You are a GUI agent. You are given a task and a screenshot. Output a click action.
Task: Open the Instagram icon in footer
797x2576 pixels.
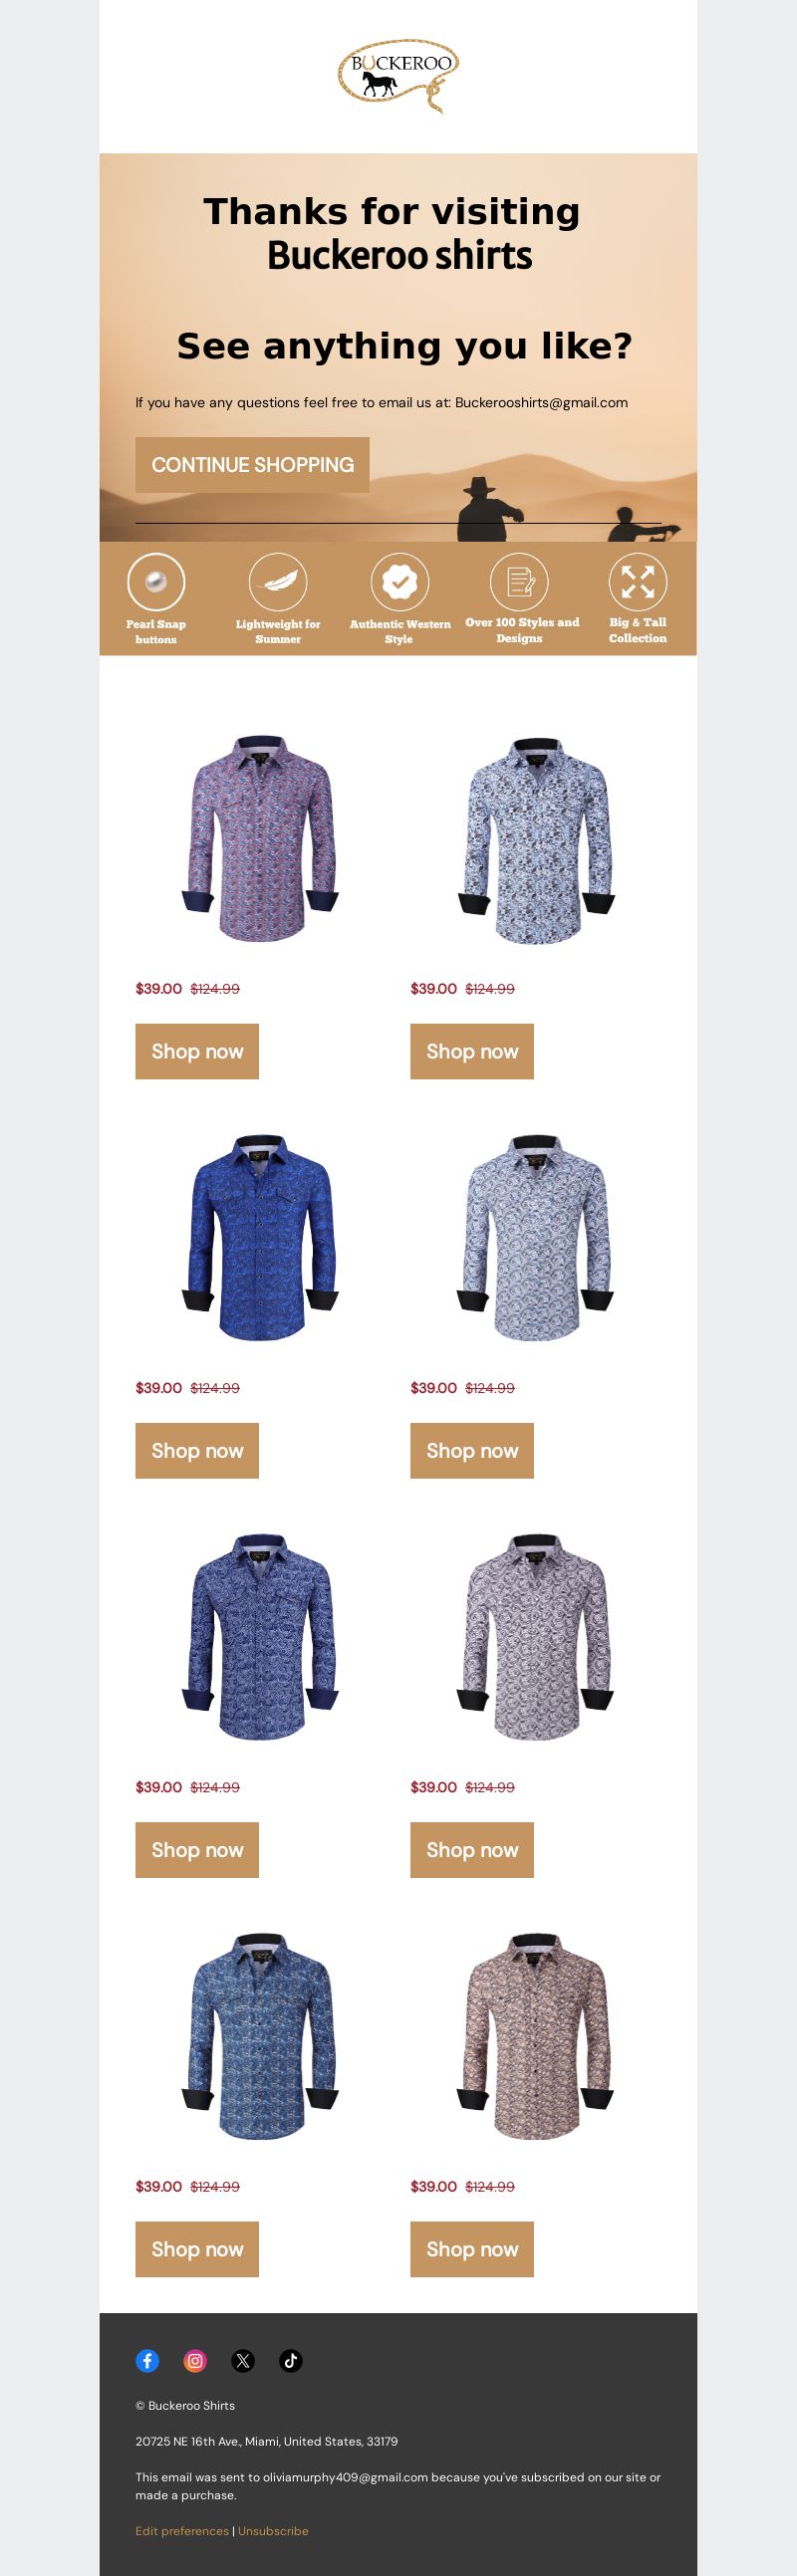[x=195, y=2360]
